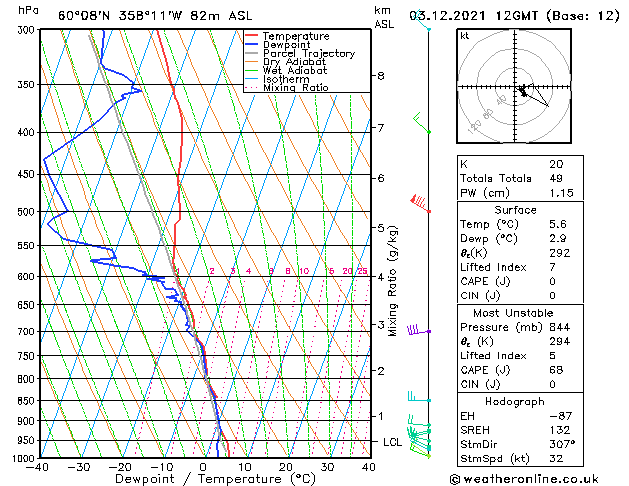Click the cyan wind barb at 300 hPa
Screen dimensions: 629x486
(421, 20)
